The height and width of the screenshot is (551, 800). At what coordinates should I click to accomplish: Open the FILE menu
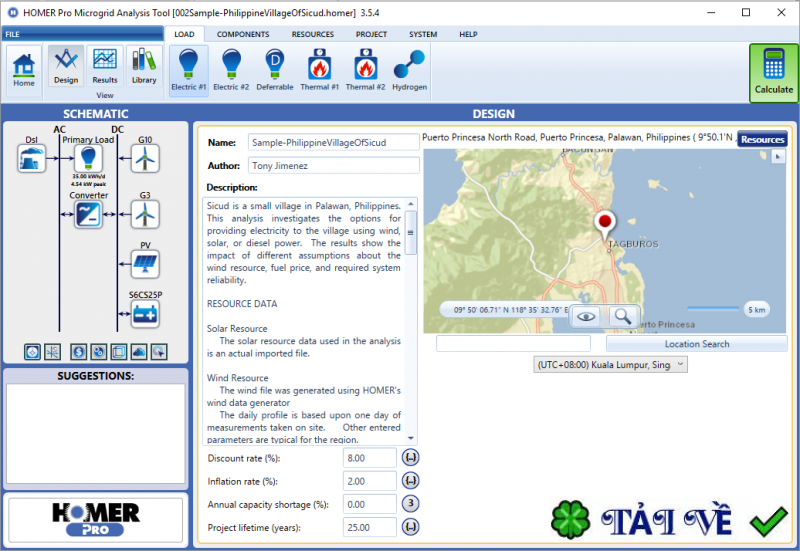(83, 34)
